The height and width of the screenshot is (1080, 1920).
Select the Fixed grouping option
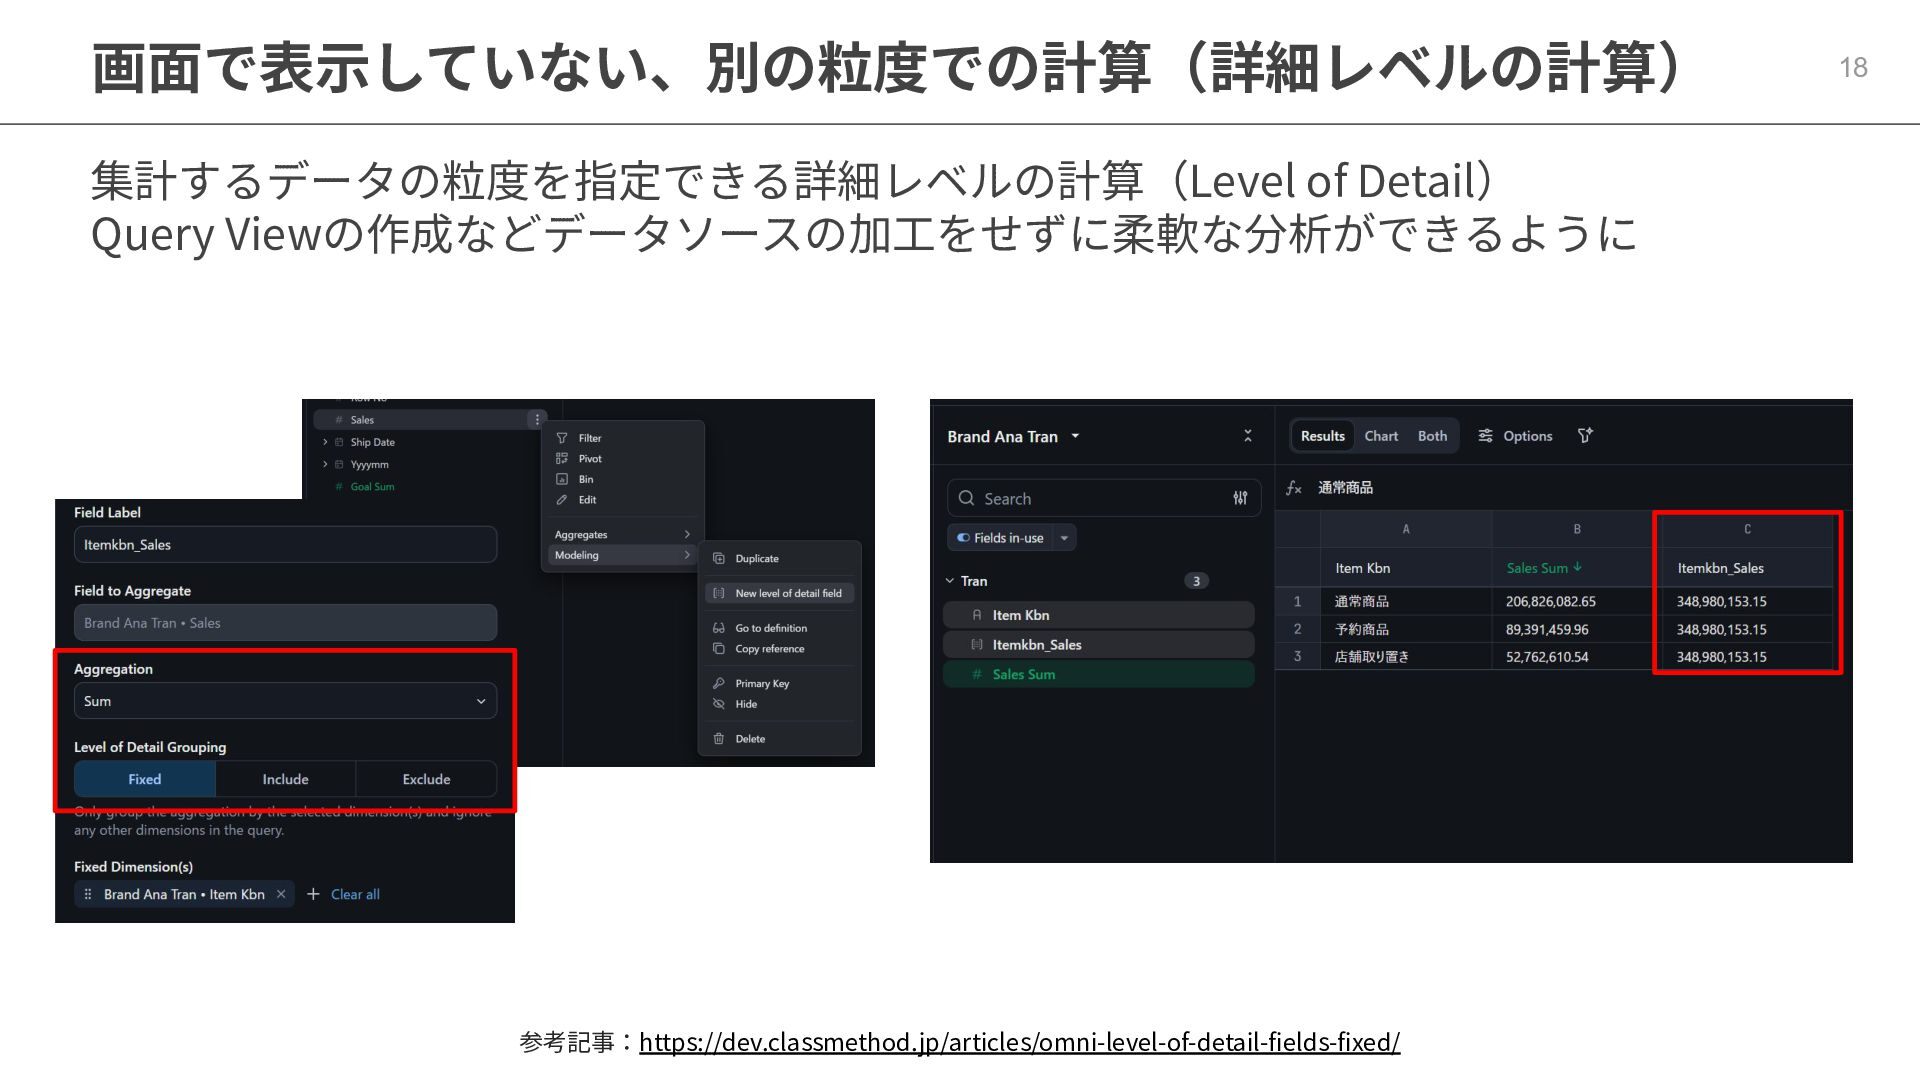[x=145, y=779]
